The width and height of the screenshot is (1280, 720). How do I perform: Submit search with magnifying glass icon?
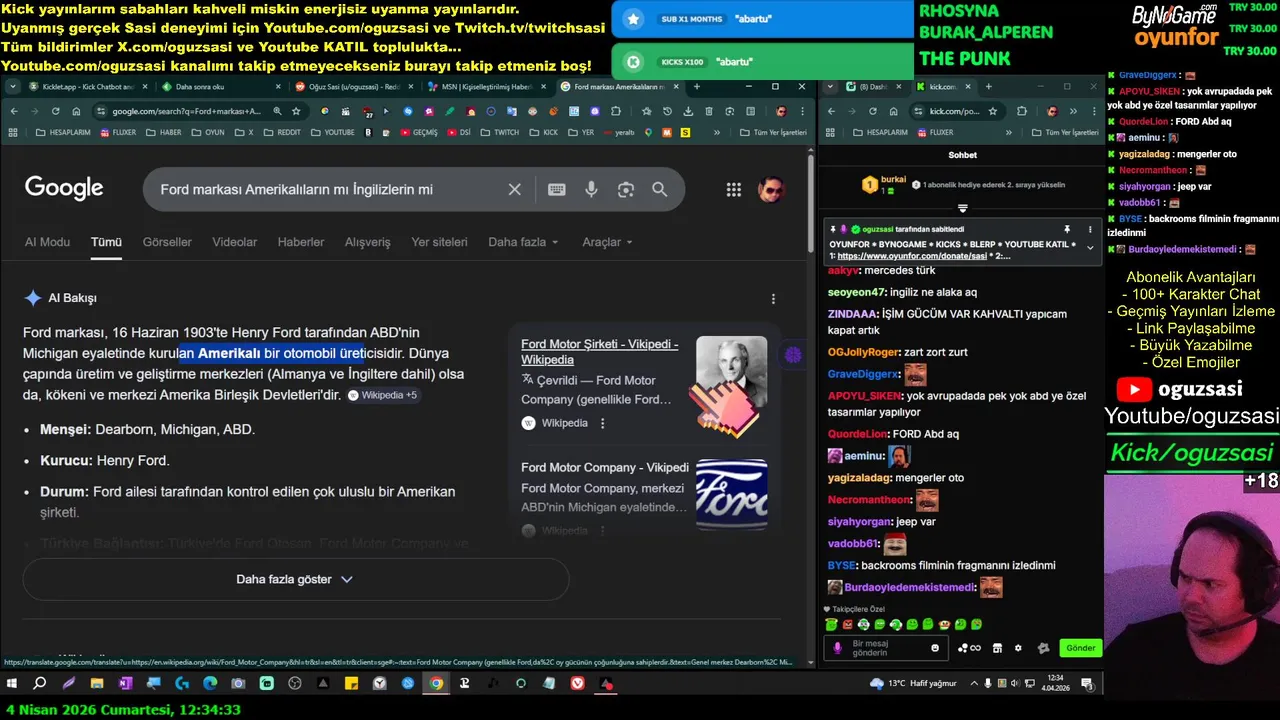pos(660,189)
